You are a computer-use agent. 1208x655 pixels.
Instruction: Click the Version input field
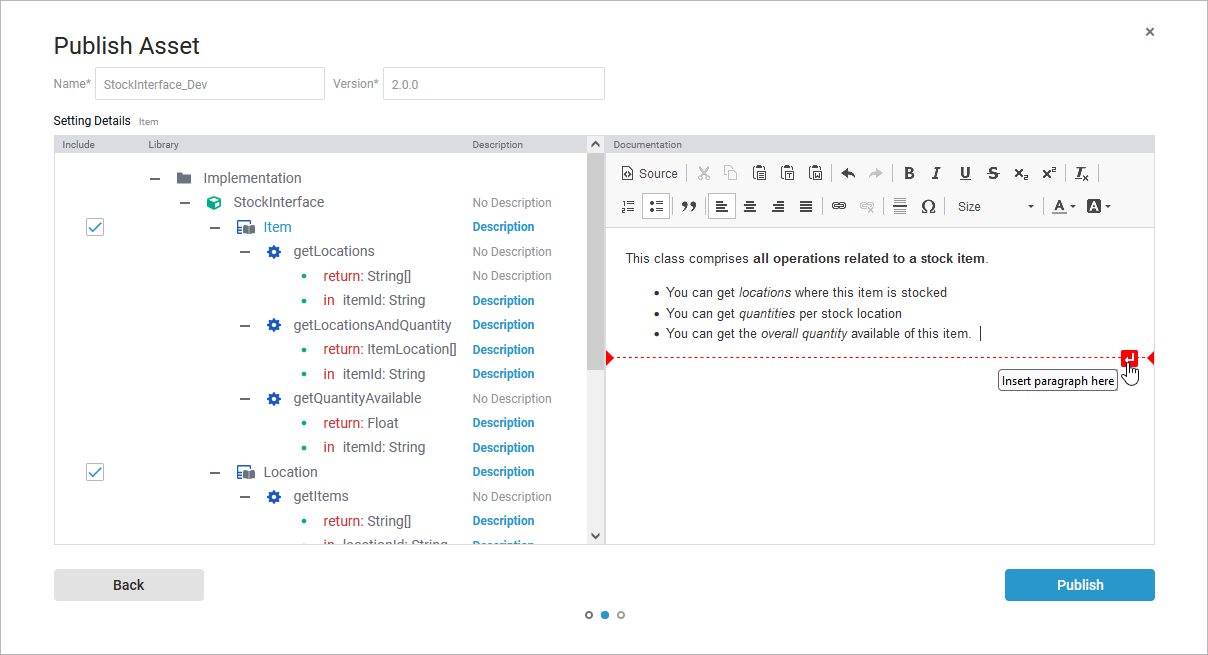coord(494,84)
